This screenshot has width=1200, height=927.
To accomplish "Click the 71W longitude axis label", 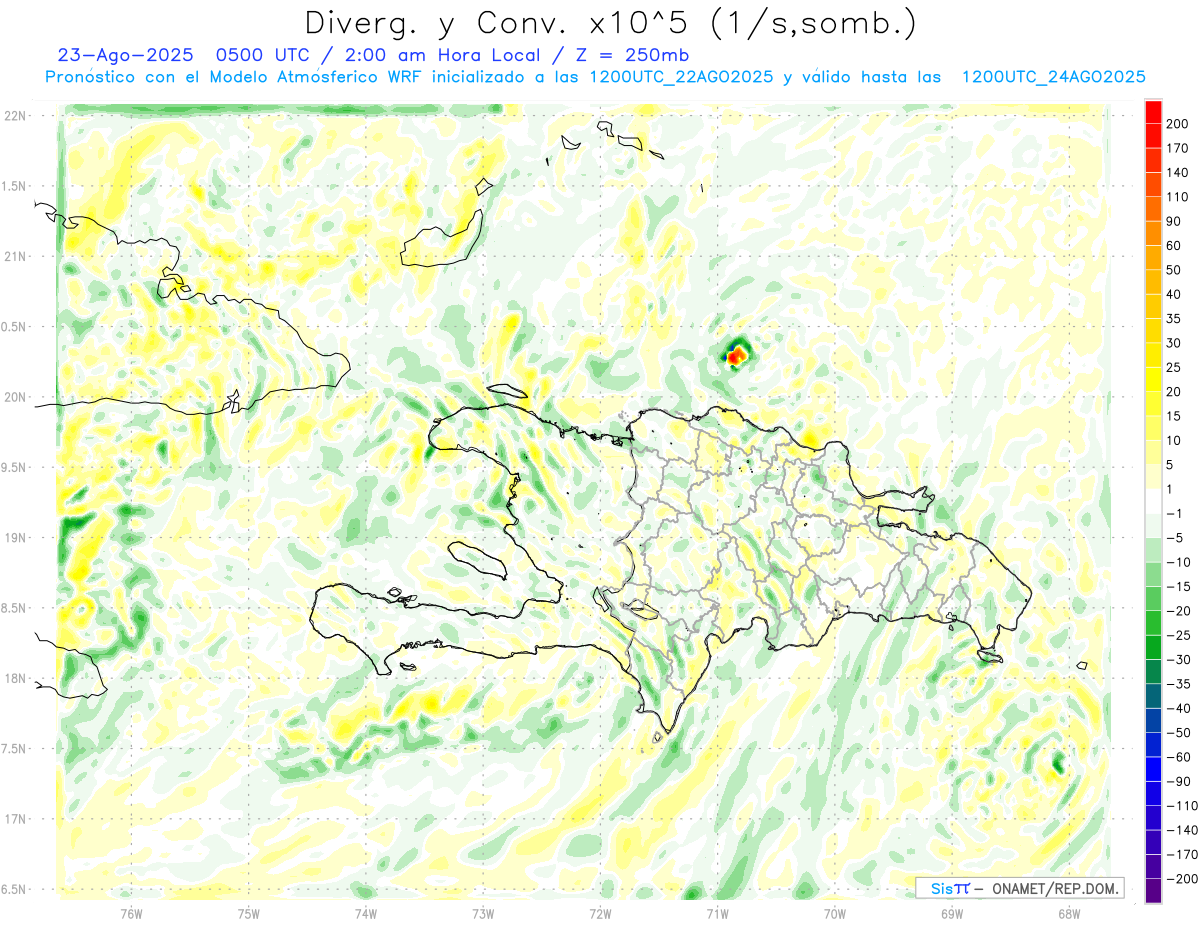I will tap(717, 913).
